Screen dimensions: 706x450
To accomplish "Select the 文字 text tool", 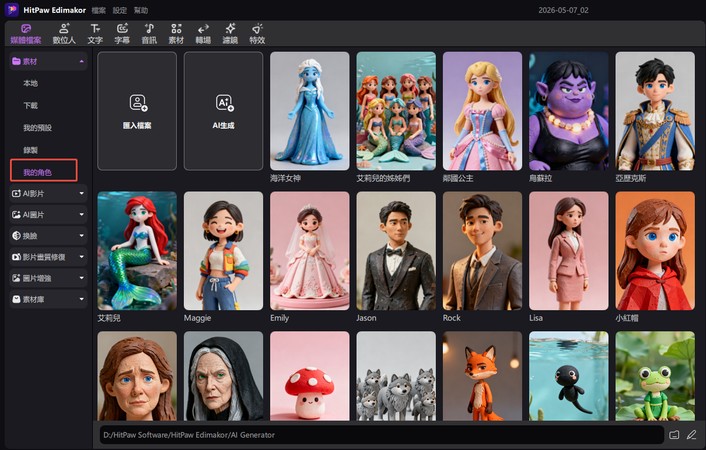I will coord(95,34).
